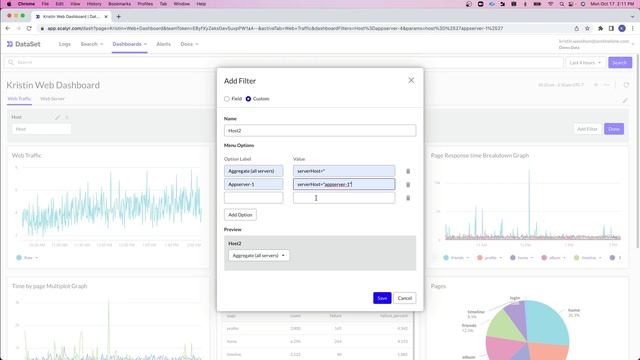Open the Alerts page
The width and height of the screenshot is (640, 360).
point(164,44)
